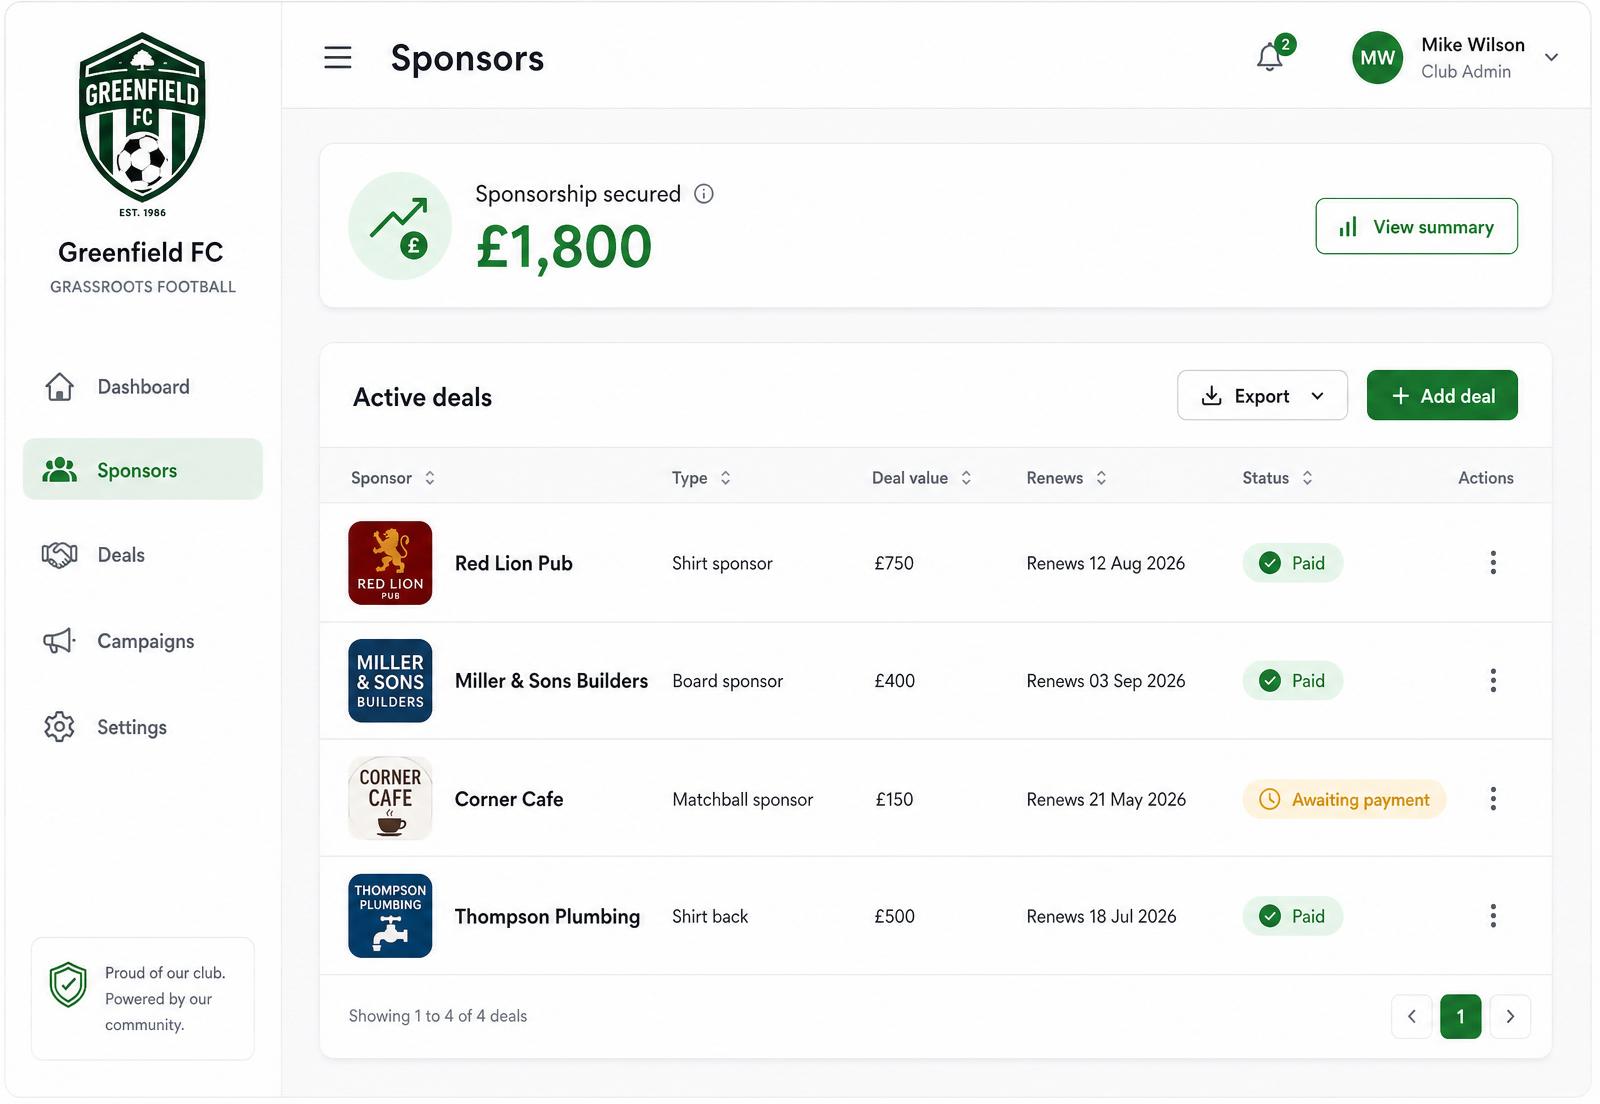
Task: Open View summary button
Action: click(1416, 227)
